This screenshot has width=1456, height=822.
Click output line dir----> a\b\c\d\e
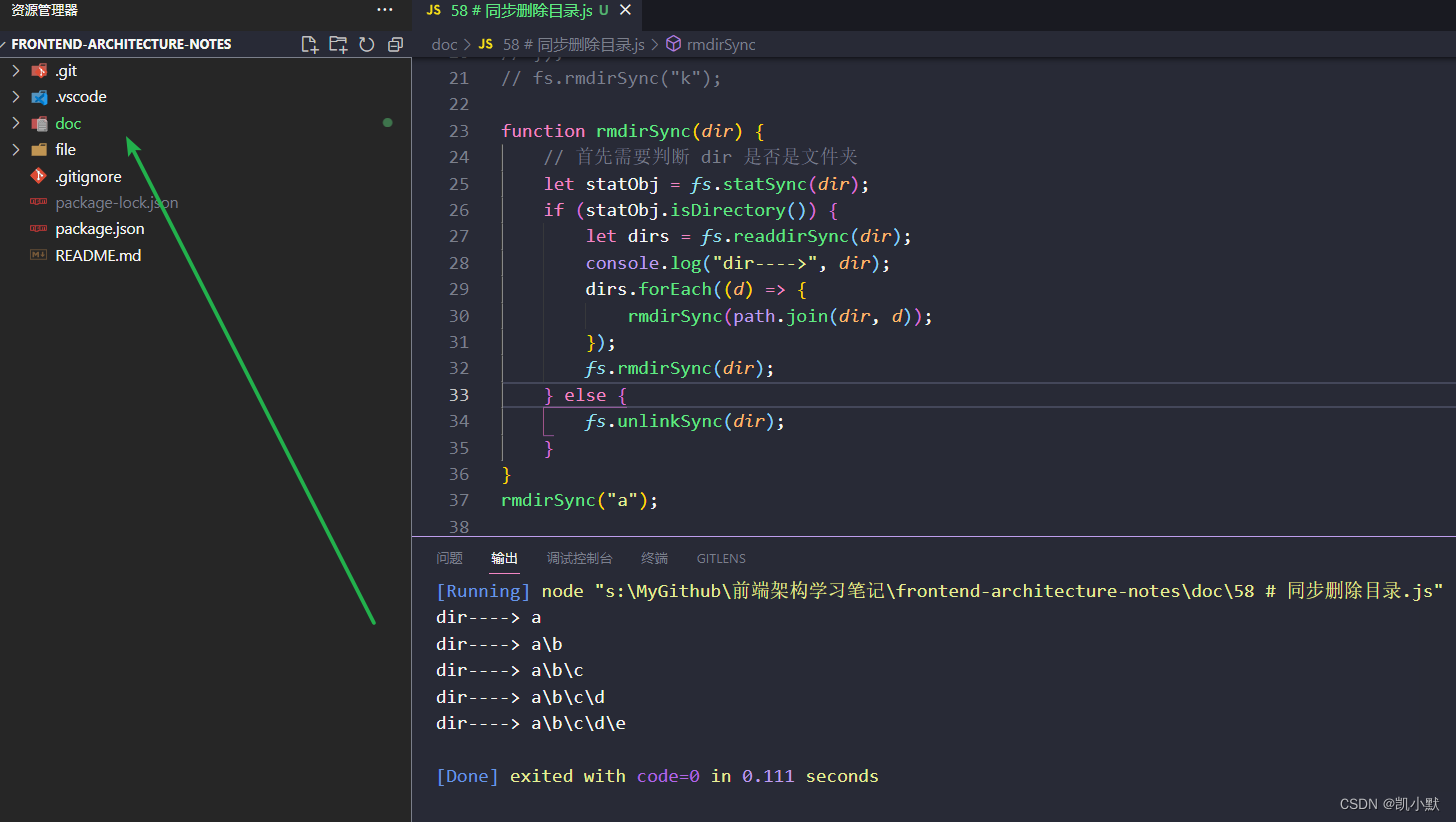pos(531,723)
